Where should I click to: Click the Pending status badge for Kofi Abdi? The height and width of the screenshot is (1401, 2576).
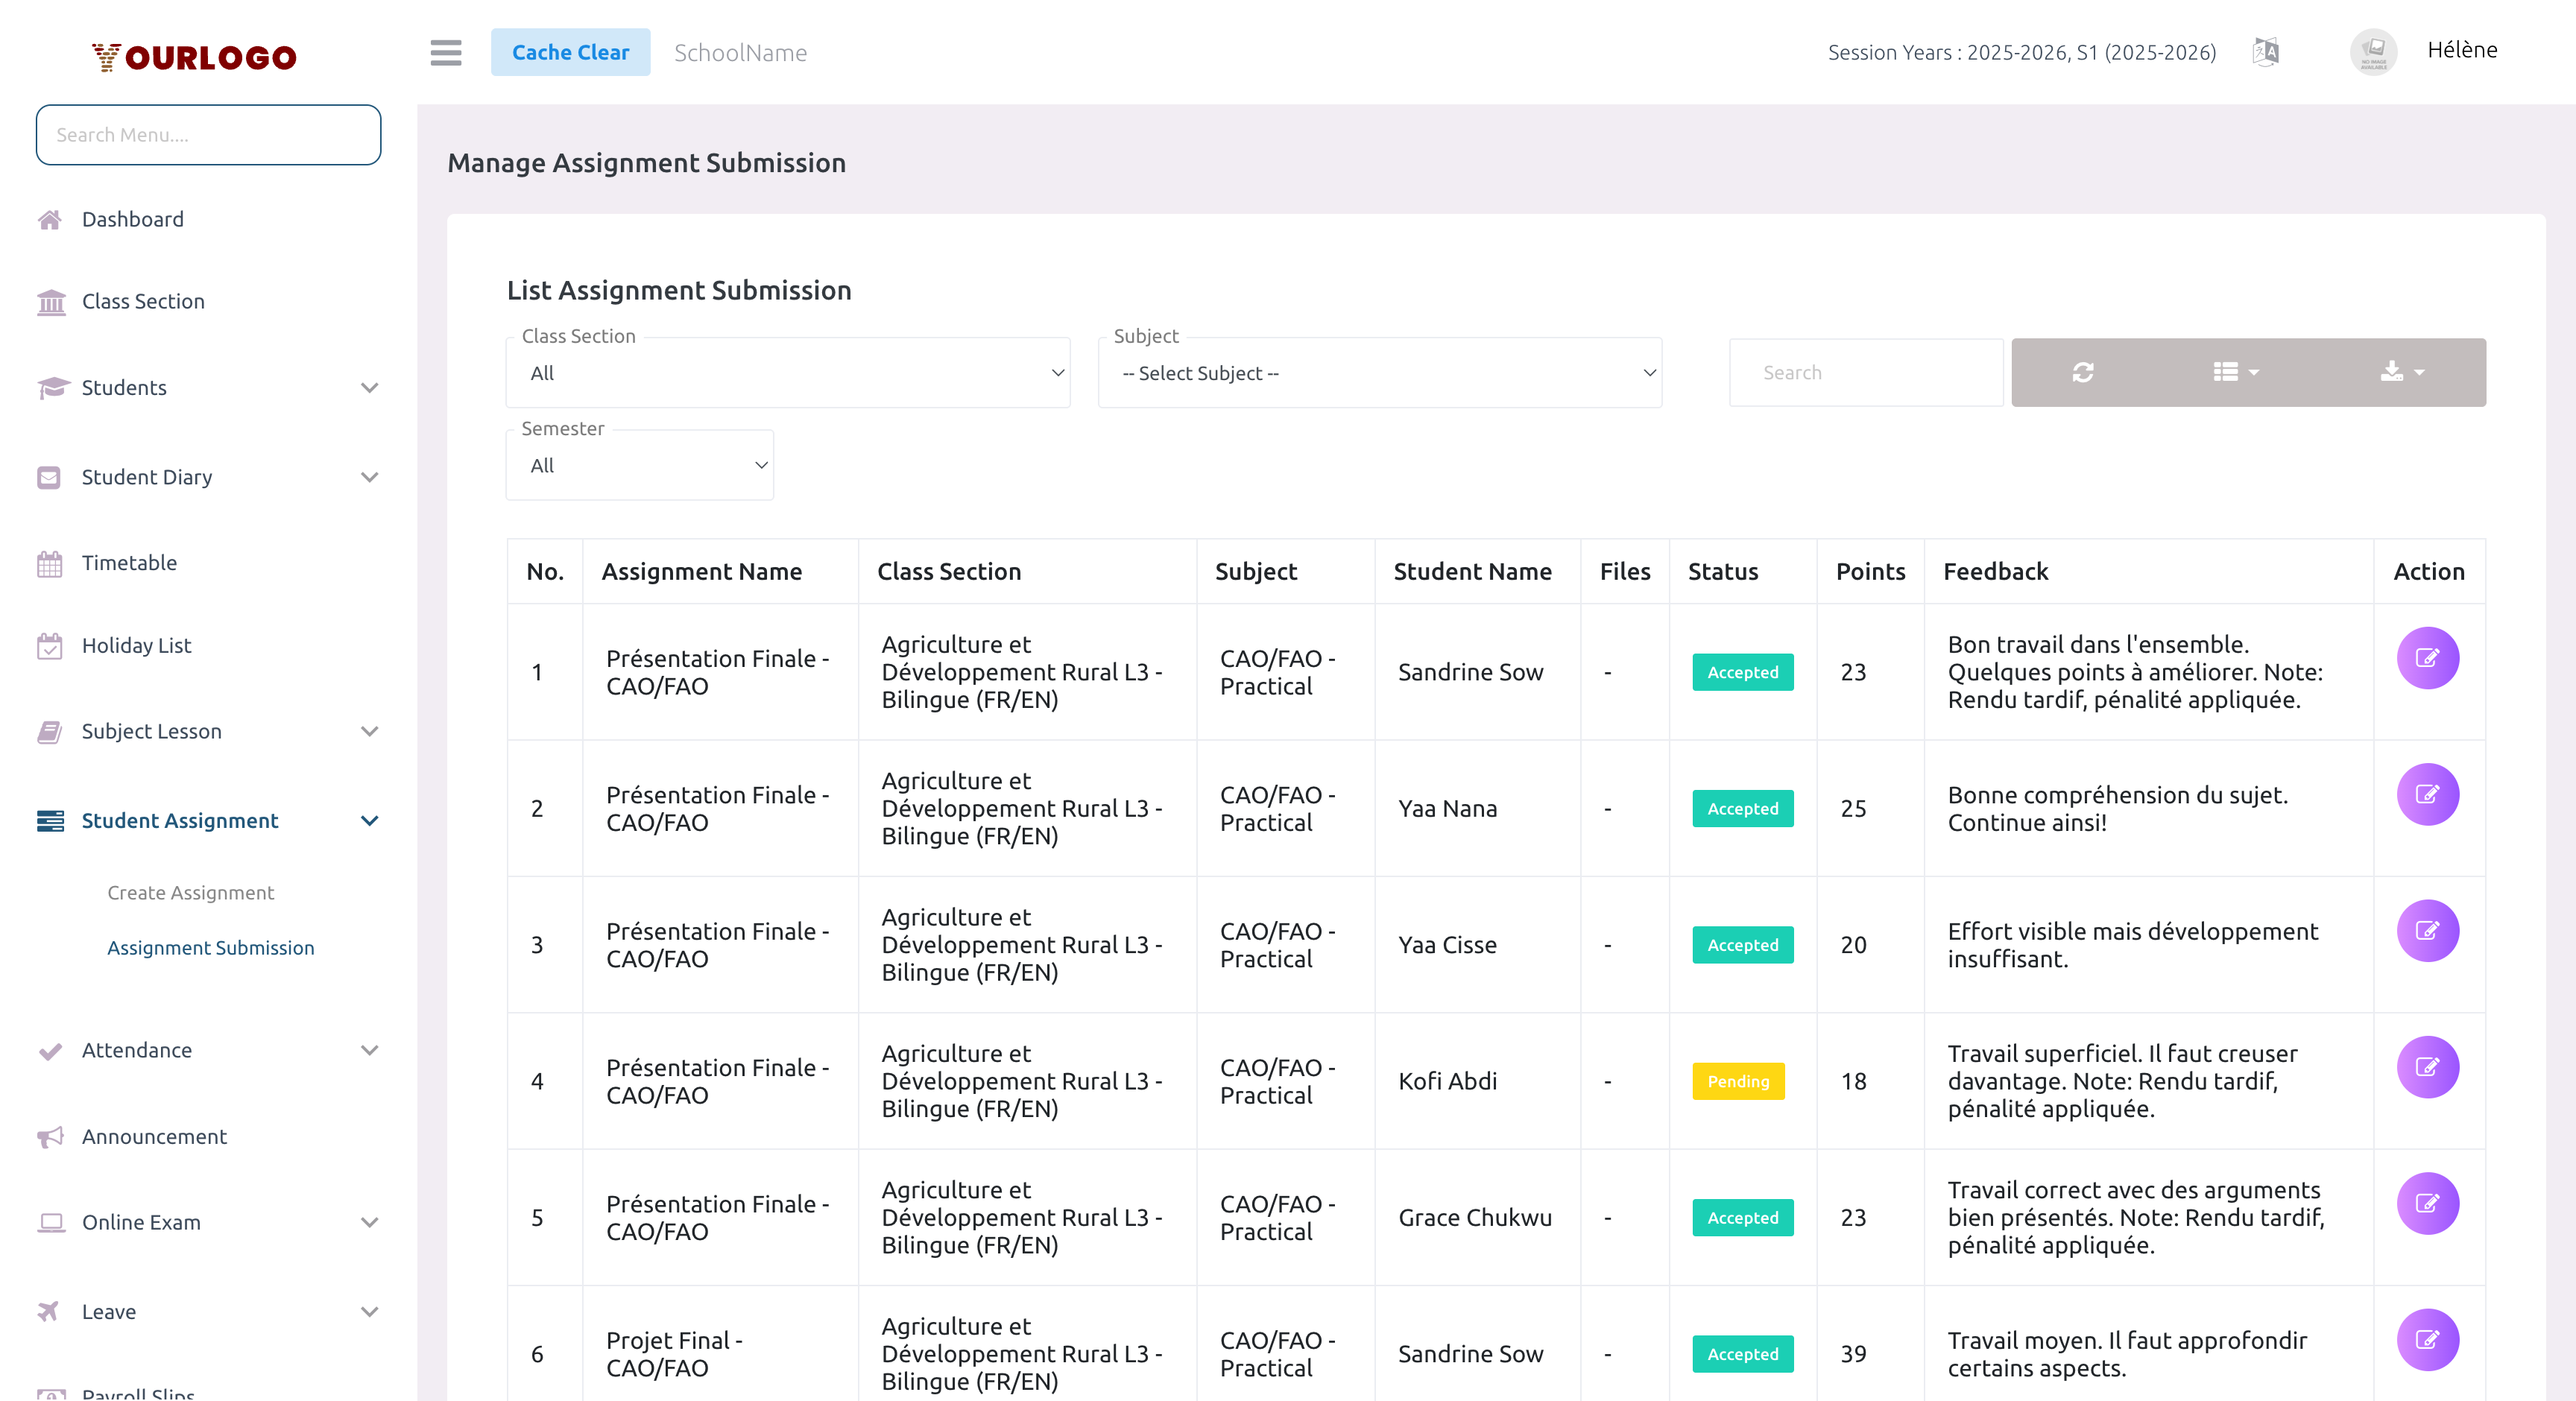[x=1738, y=1081]
